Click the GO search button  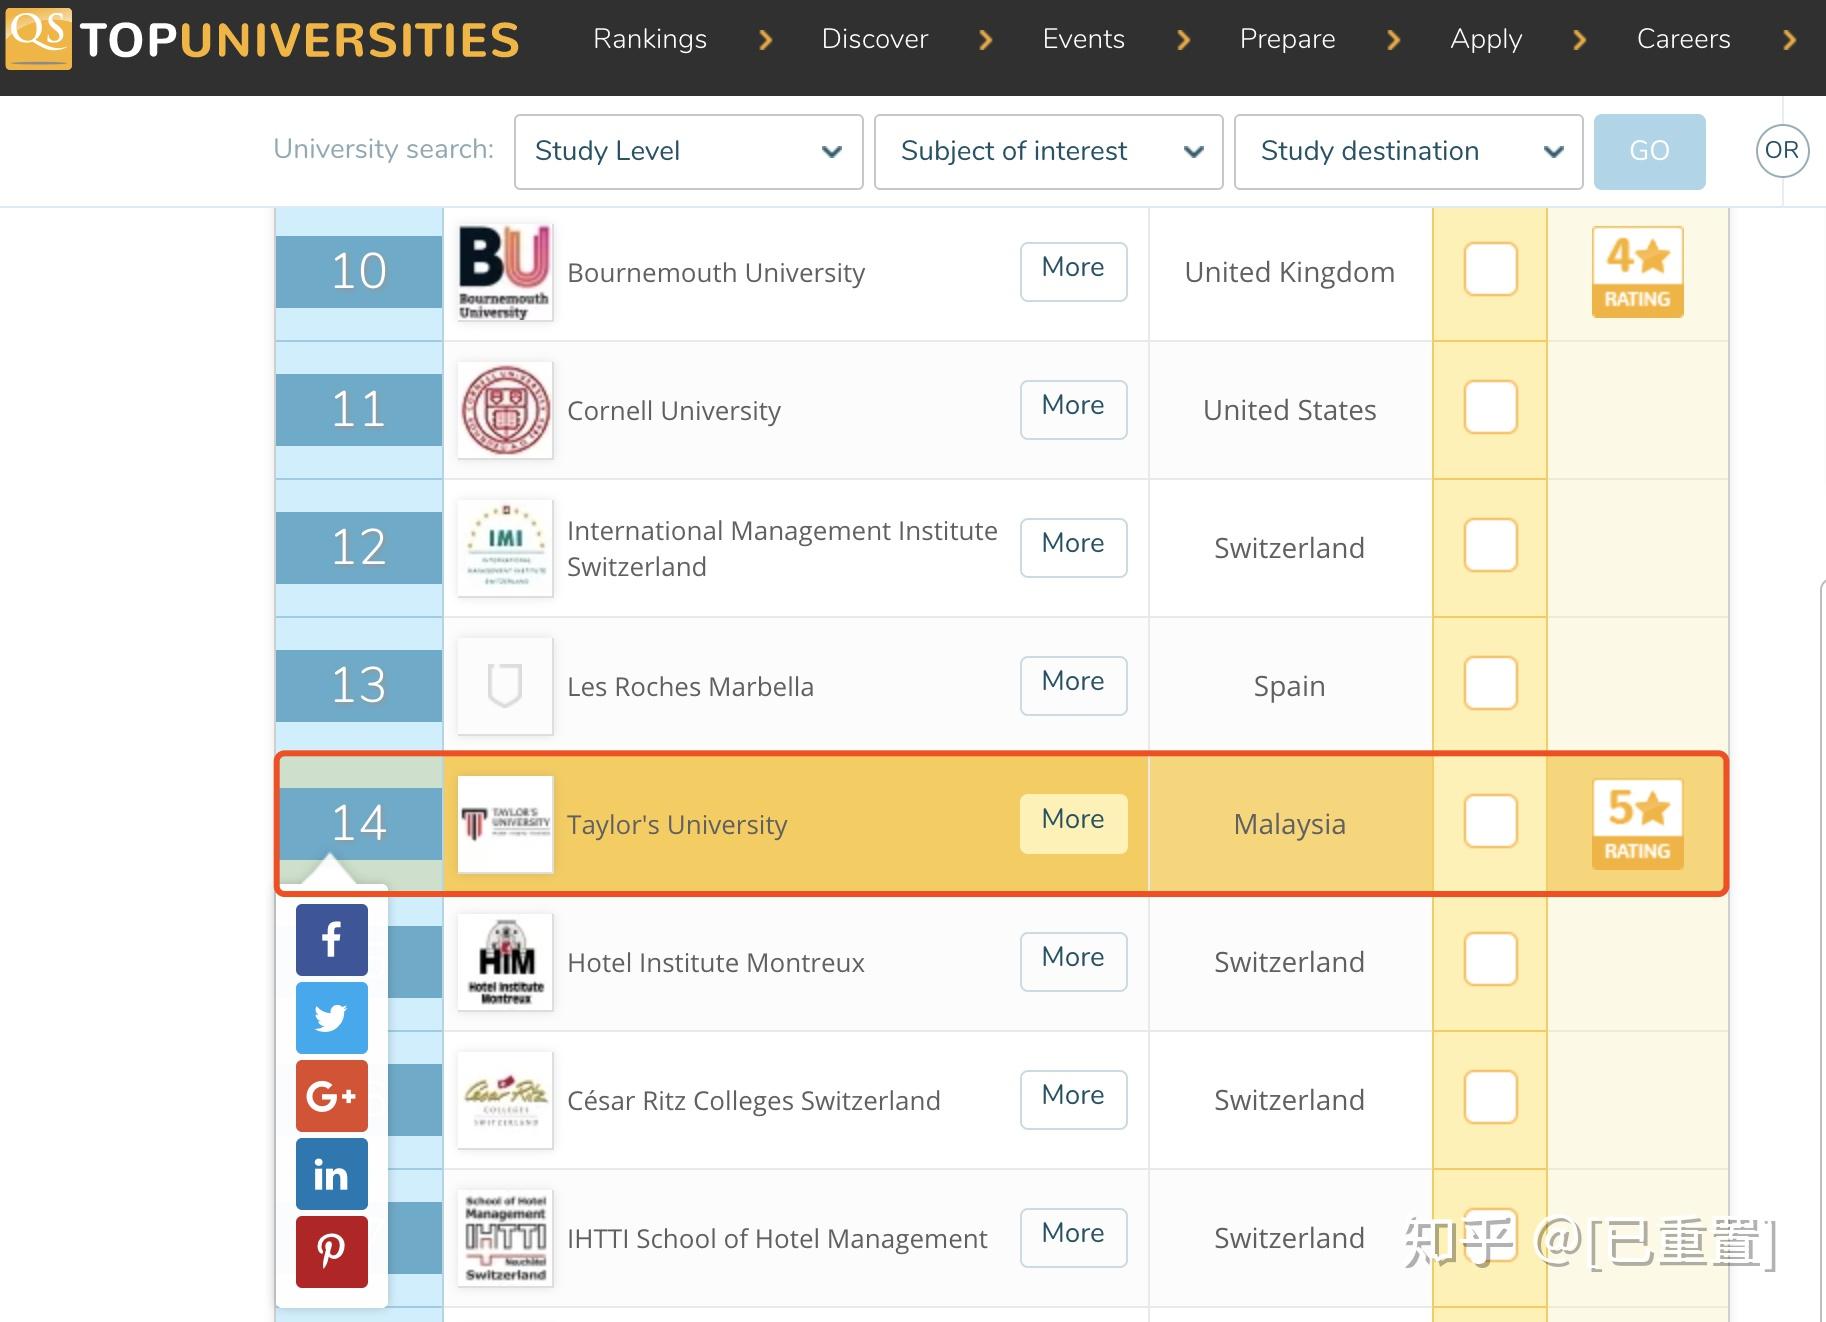(1650, 152)
